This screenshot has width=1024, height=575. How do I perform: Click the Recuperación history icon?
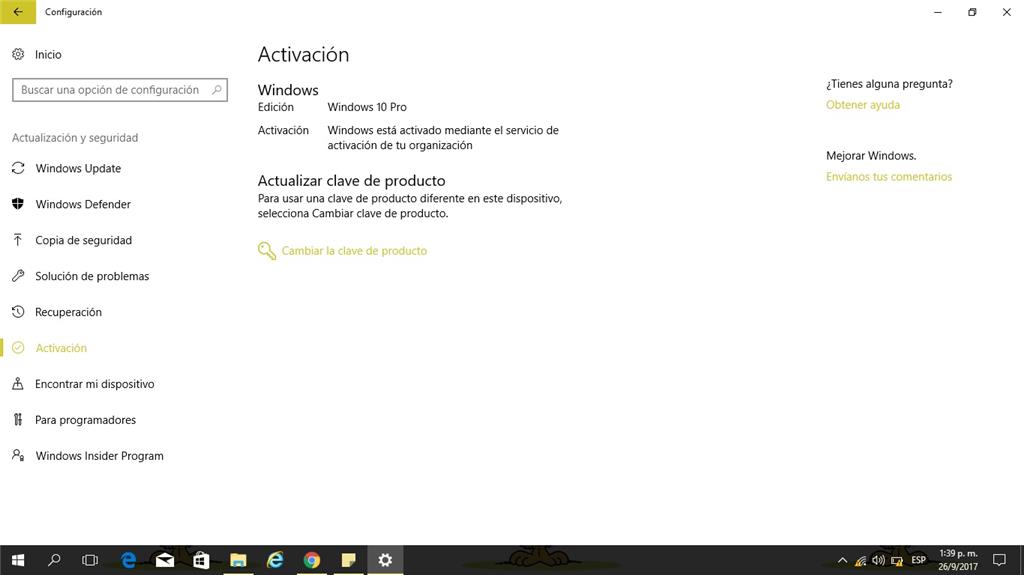18,312
